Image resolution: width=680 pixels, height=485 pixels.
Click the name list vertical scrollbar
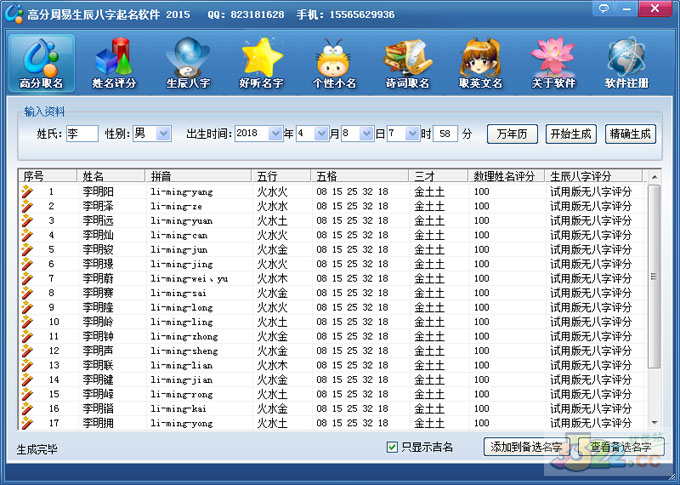(x=655, y=300)
